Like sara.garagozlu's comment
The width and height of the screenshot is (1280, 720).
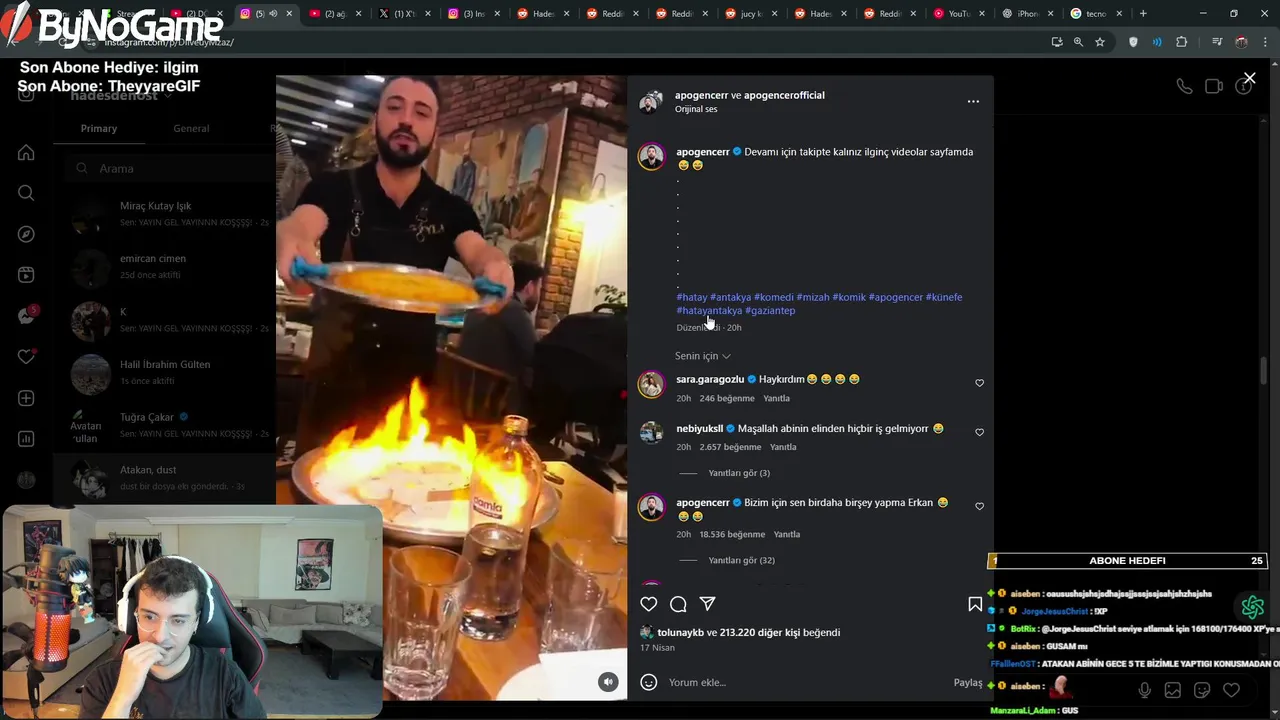(979, 383)
